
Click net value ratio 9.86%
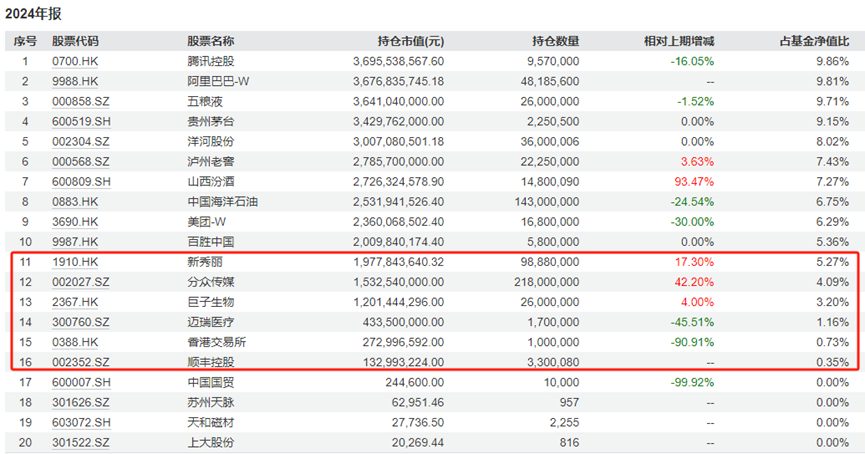(x=832, y=61)
